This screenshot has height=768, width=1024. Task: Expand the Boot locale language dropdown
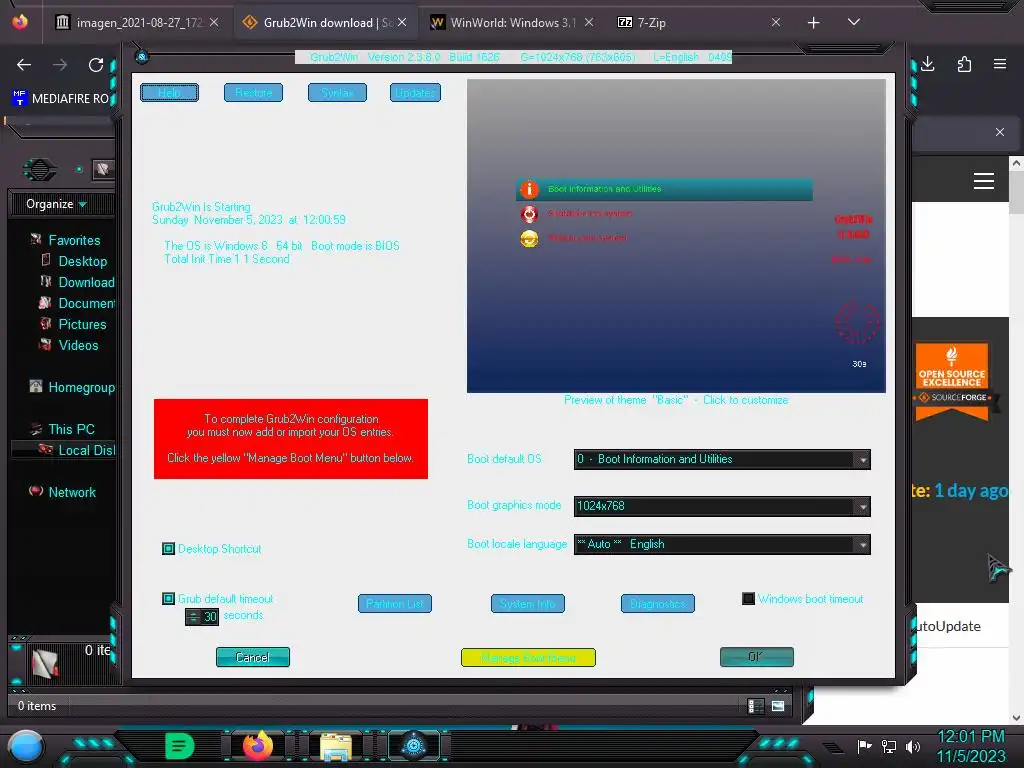(x=863, y=545)
